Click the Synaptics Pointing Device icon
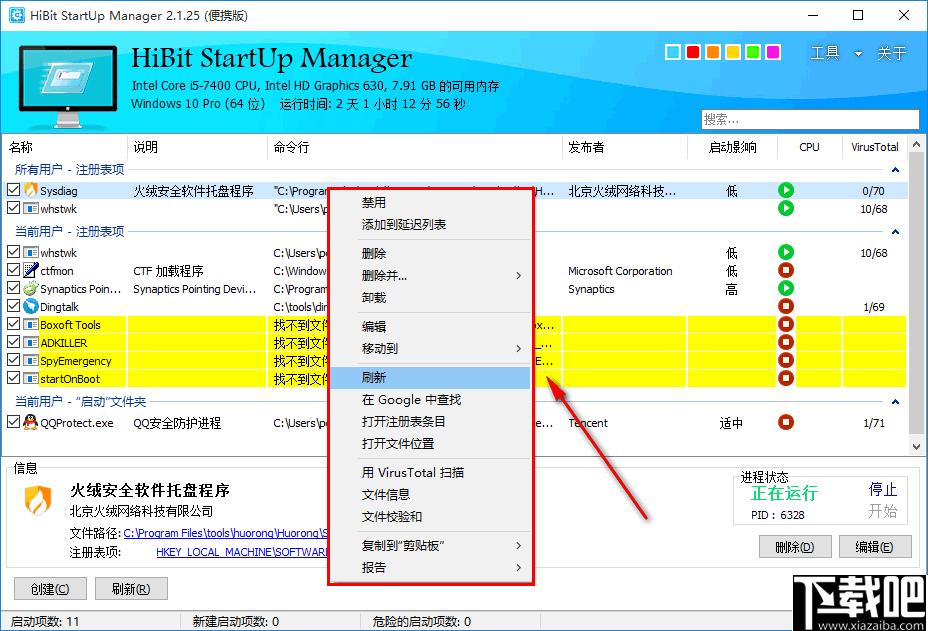Screen dimensions: 928x631 tap(31, 289)
